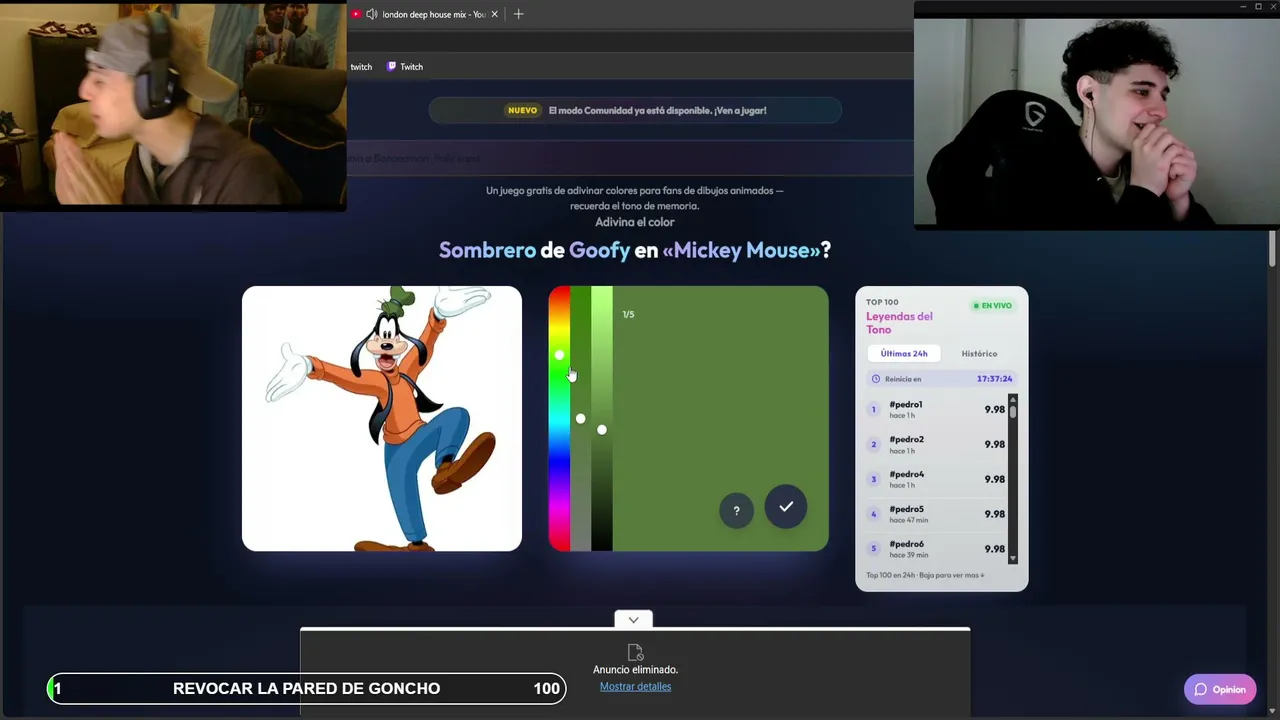
Task: Click the Leyendas del Tono heading
Action: (x=899, y=323)
